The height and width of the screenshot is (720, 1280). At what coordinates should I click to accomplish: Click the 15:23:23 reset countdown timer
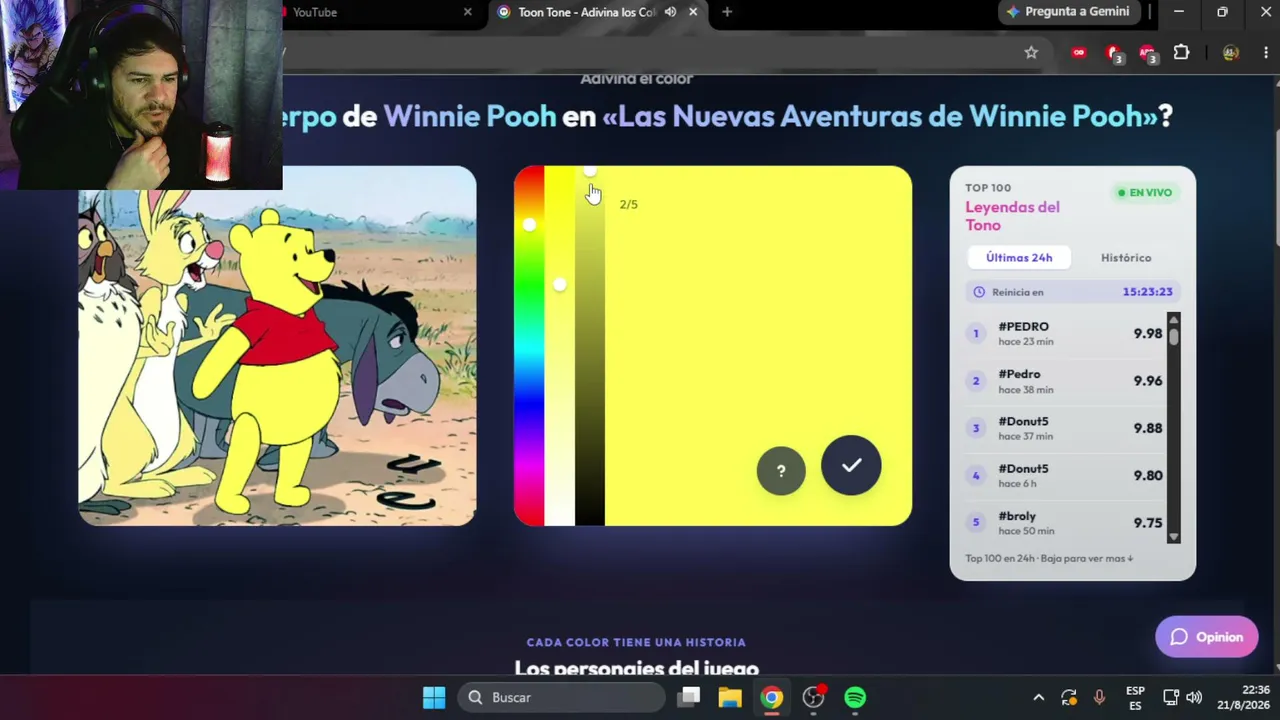pos(1147,292)
